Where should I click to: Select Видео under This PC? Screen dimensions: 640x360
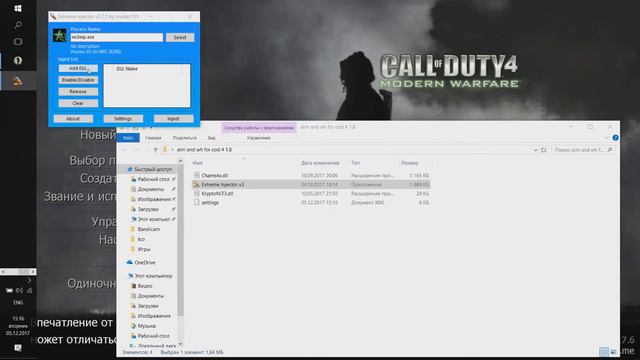(144, 286)
